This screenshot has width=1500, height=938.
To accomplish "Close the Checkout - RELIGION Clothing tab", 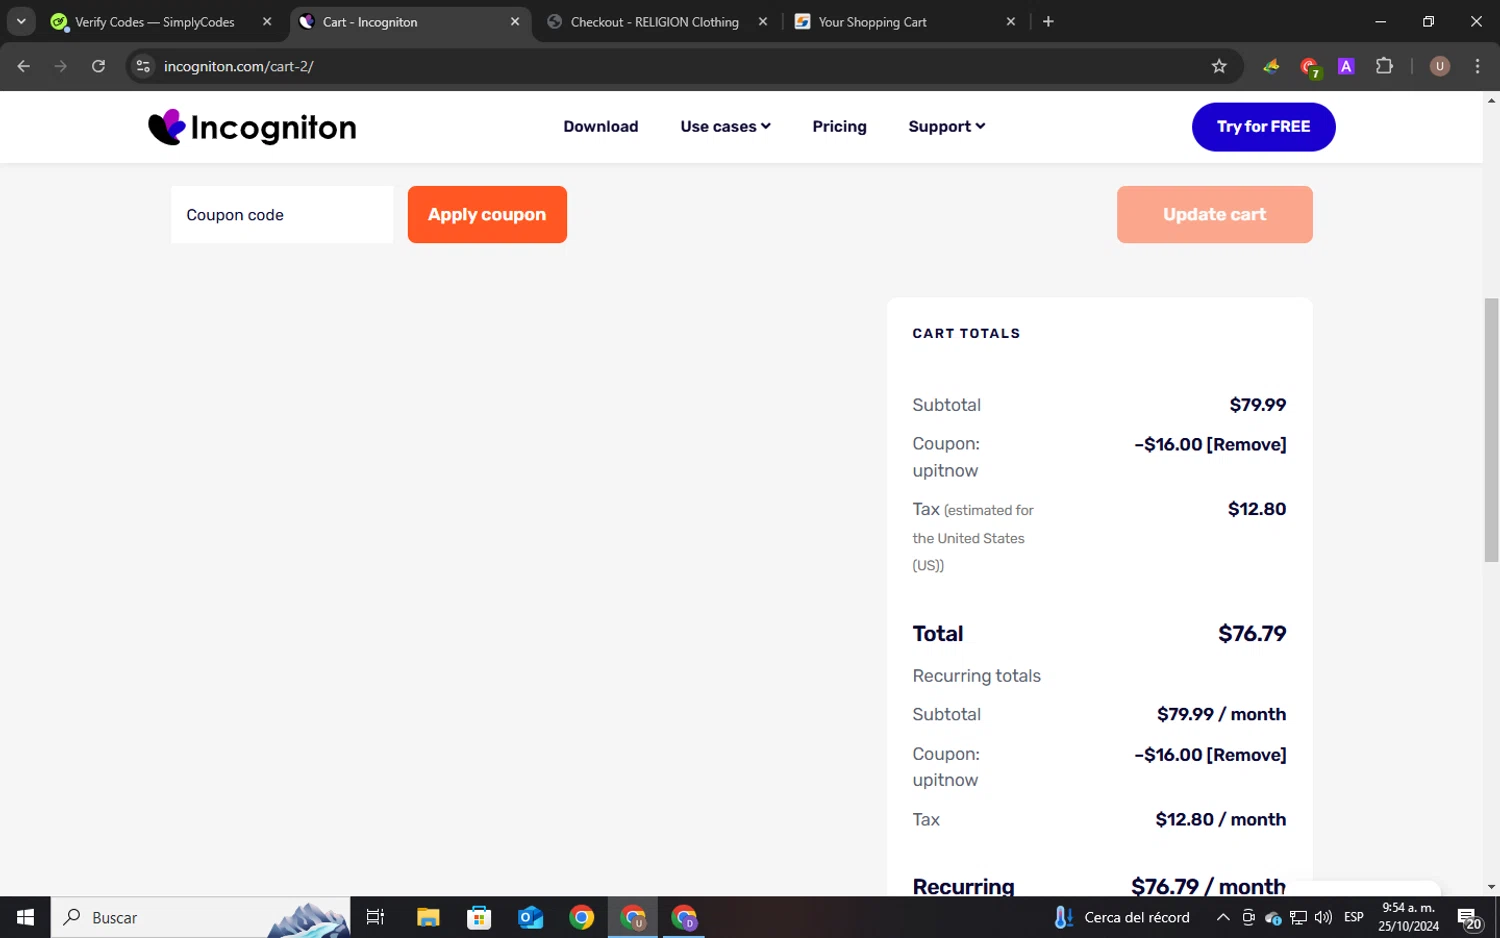I will [763, 22].
